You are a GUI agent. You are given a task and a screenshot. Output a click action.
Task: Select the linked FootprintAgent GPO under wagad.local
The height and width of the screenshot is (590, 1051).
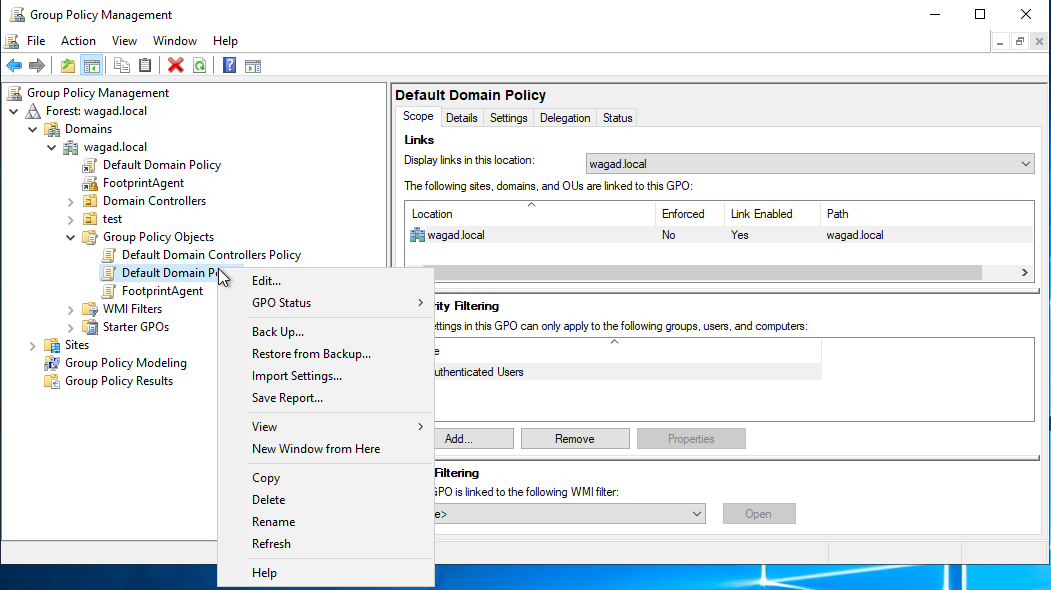(143, 183)
